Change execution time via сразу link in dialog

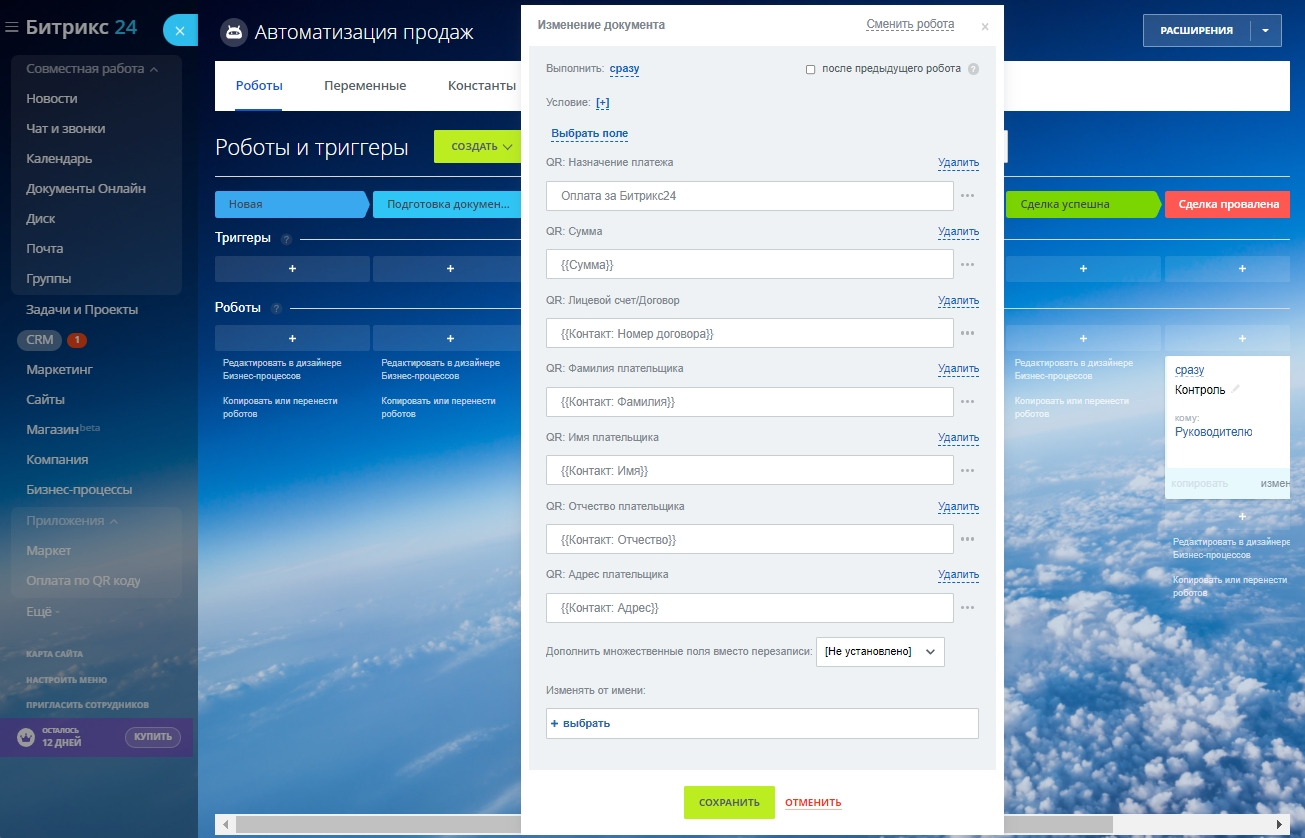[625, 69]
